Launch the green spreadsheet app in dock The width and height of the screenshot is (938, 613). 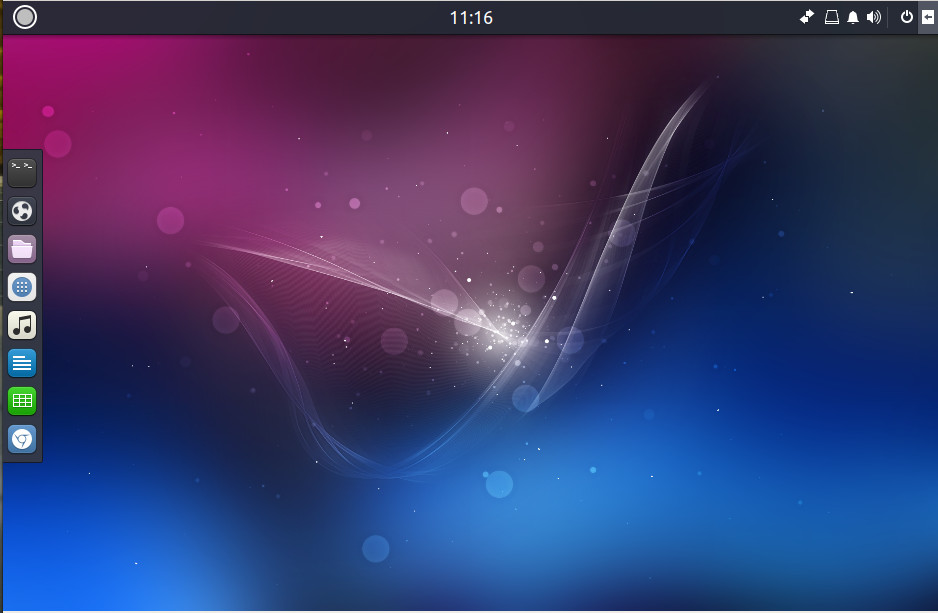click(22, 401)
